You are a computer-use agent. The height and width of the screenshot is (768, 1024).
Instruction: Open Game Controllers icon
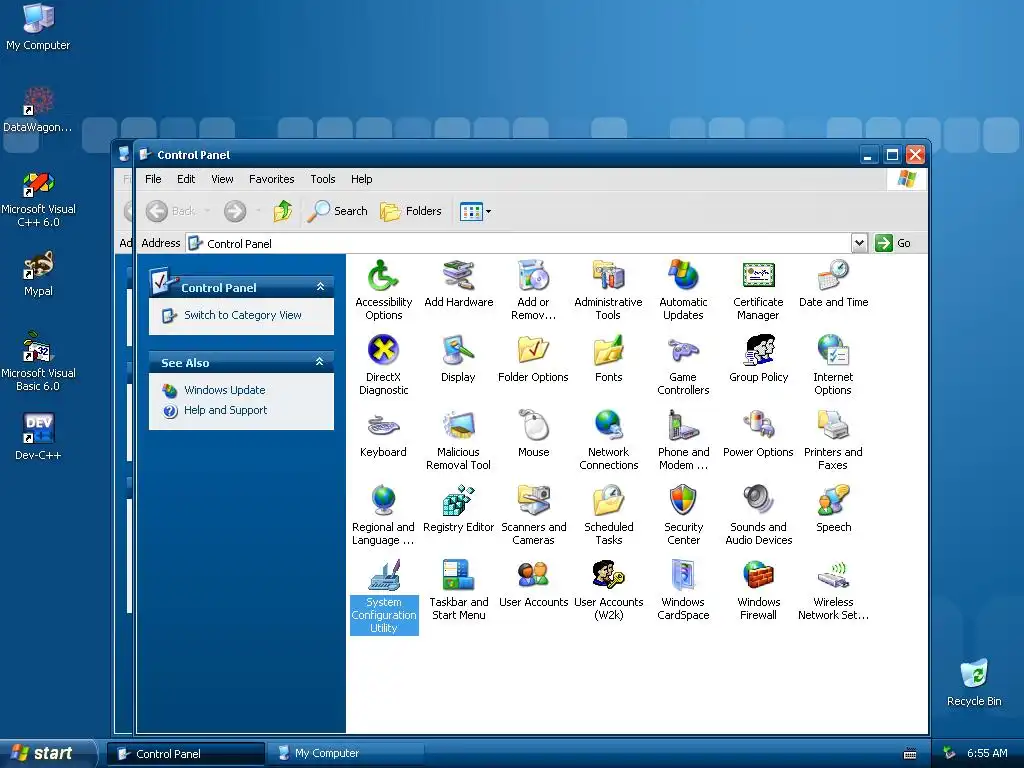pos(683,365)
